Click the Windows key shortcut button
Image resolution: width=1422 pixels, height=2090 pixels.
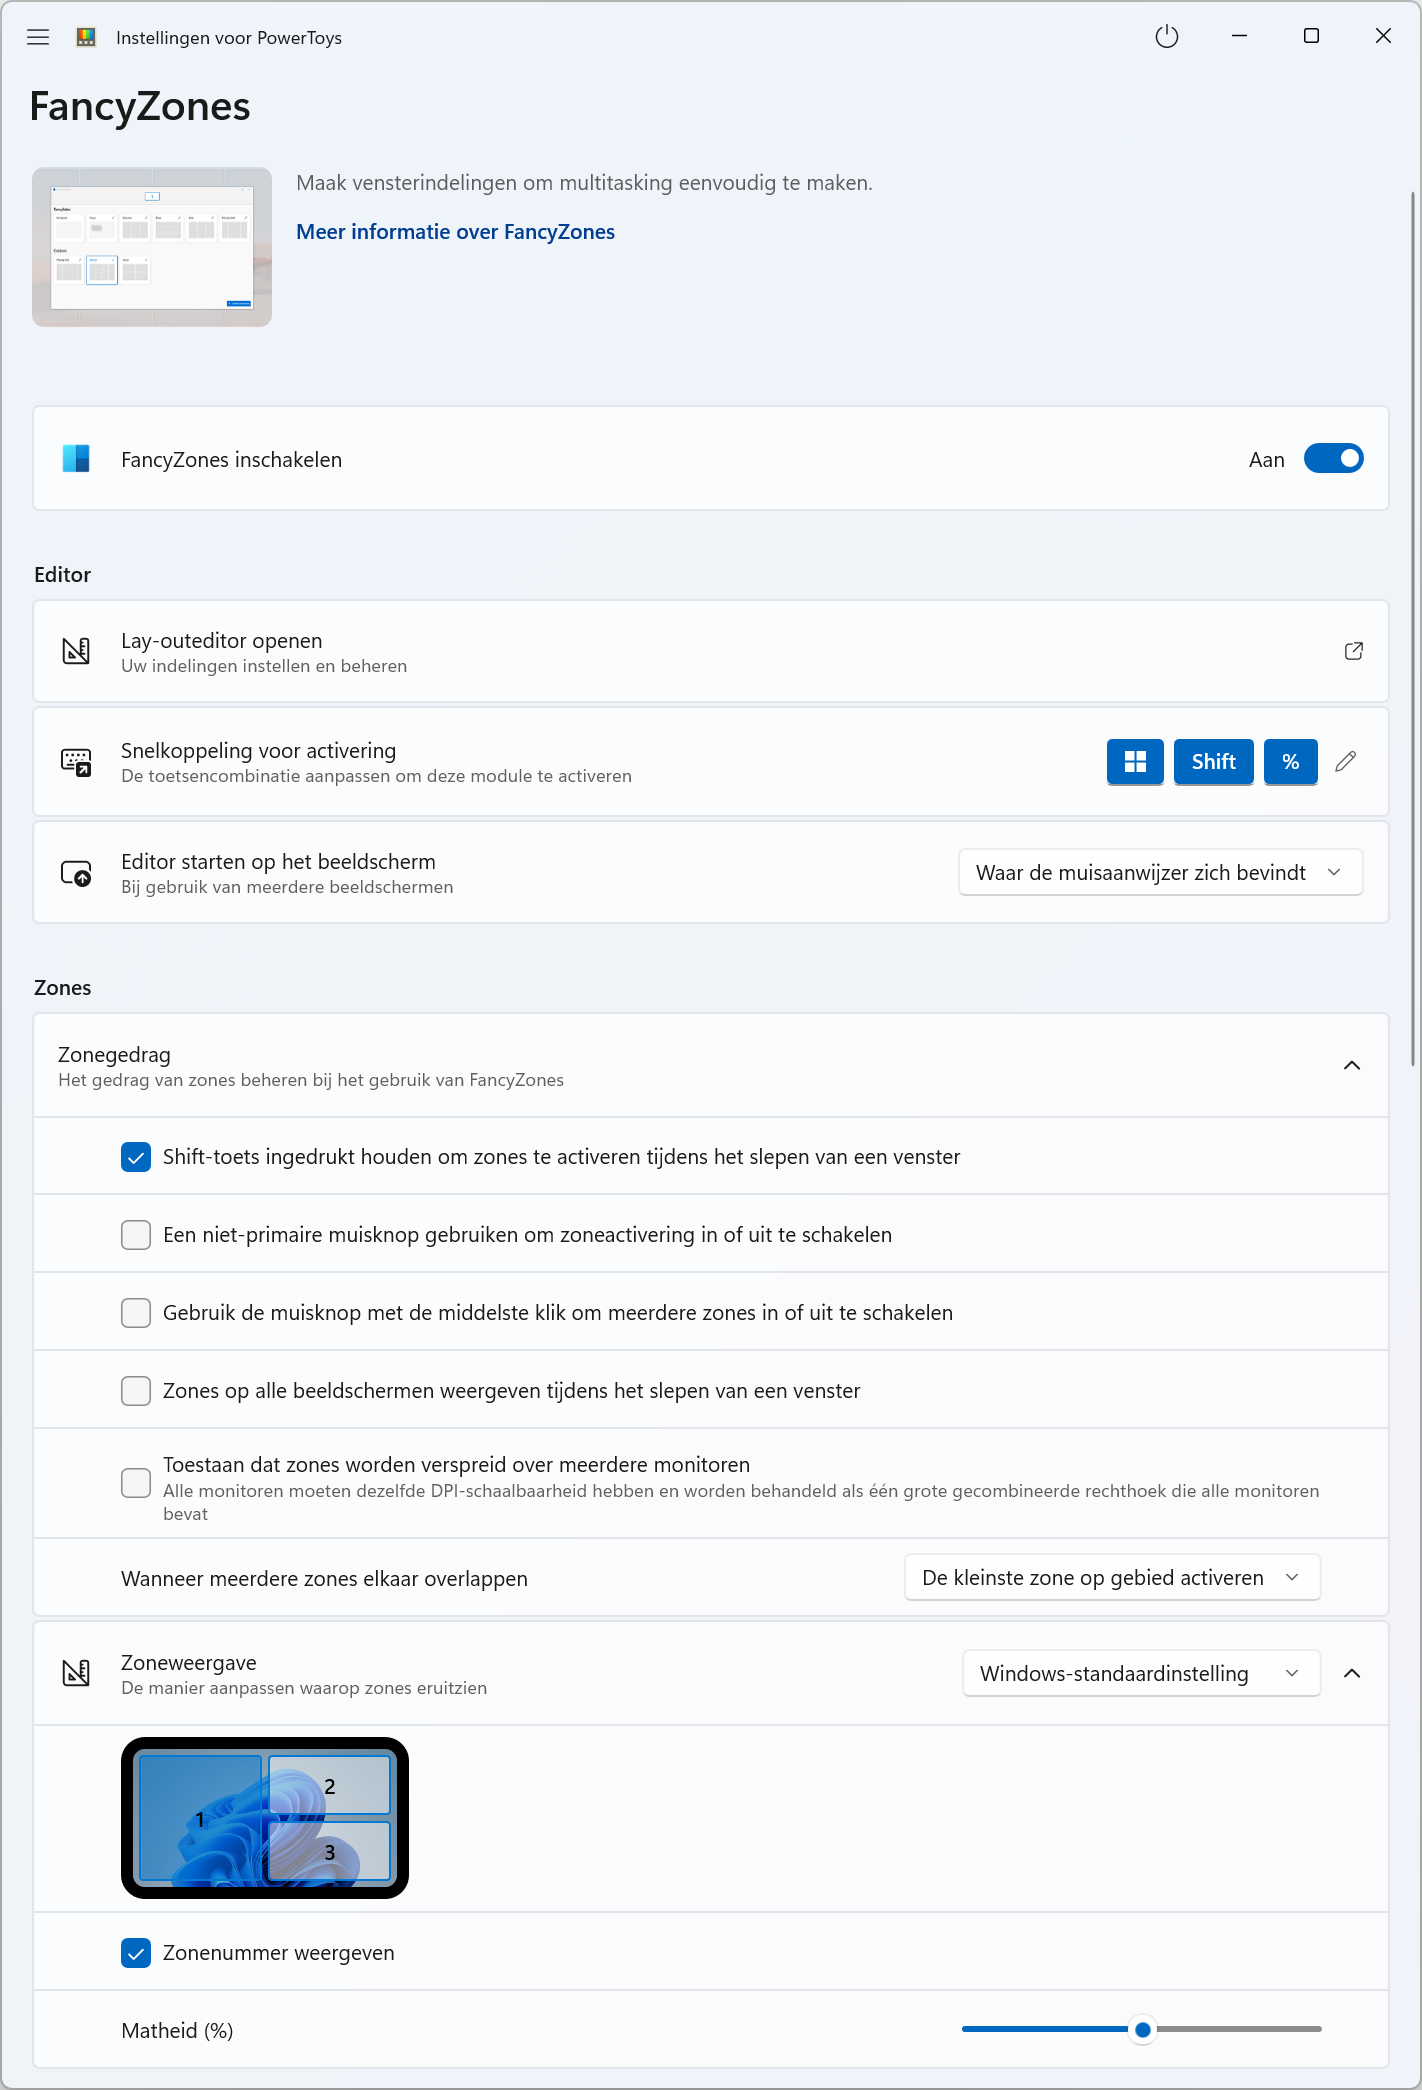(1135, 762)
